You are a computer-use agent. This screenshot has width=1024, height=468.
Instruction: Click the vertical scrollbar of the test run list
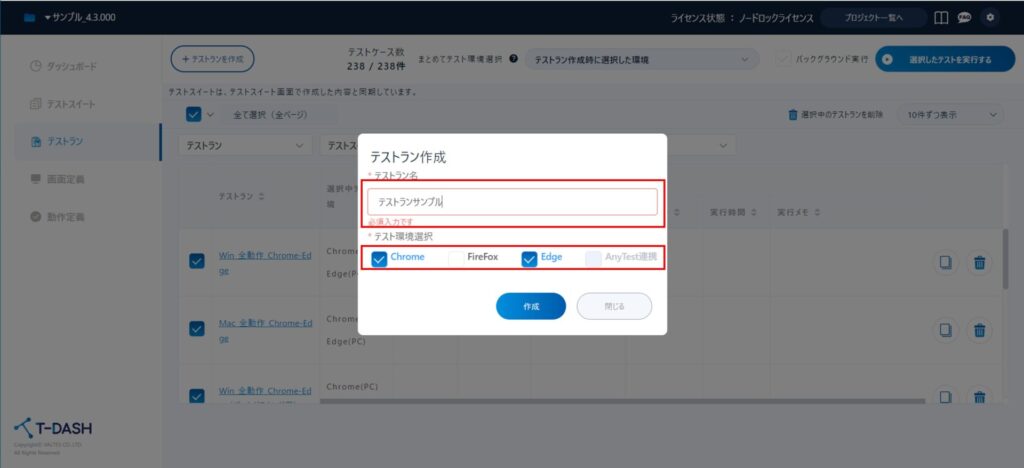click(x=1005, y=260)
